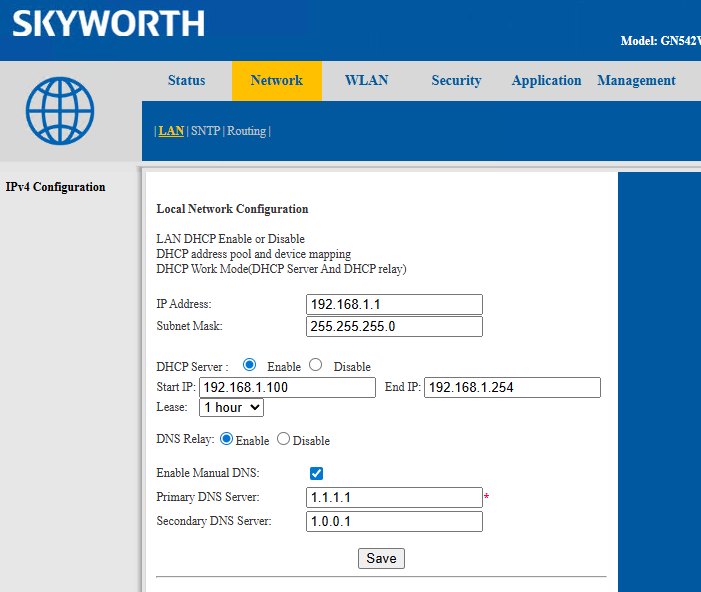Click the DHCP End IP field
Viewport: 701px width, 592px height.
click(x=512, y=387)
